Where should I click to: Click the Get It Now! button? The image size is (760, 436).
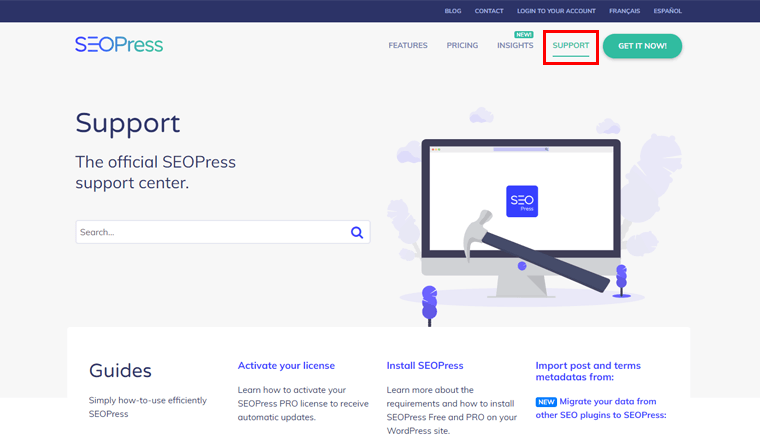tap(642, 46)
